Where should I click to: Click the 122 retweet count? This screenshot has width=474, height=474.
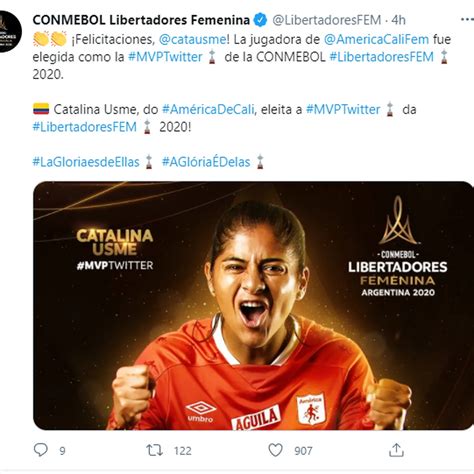[183, 451]
